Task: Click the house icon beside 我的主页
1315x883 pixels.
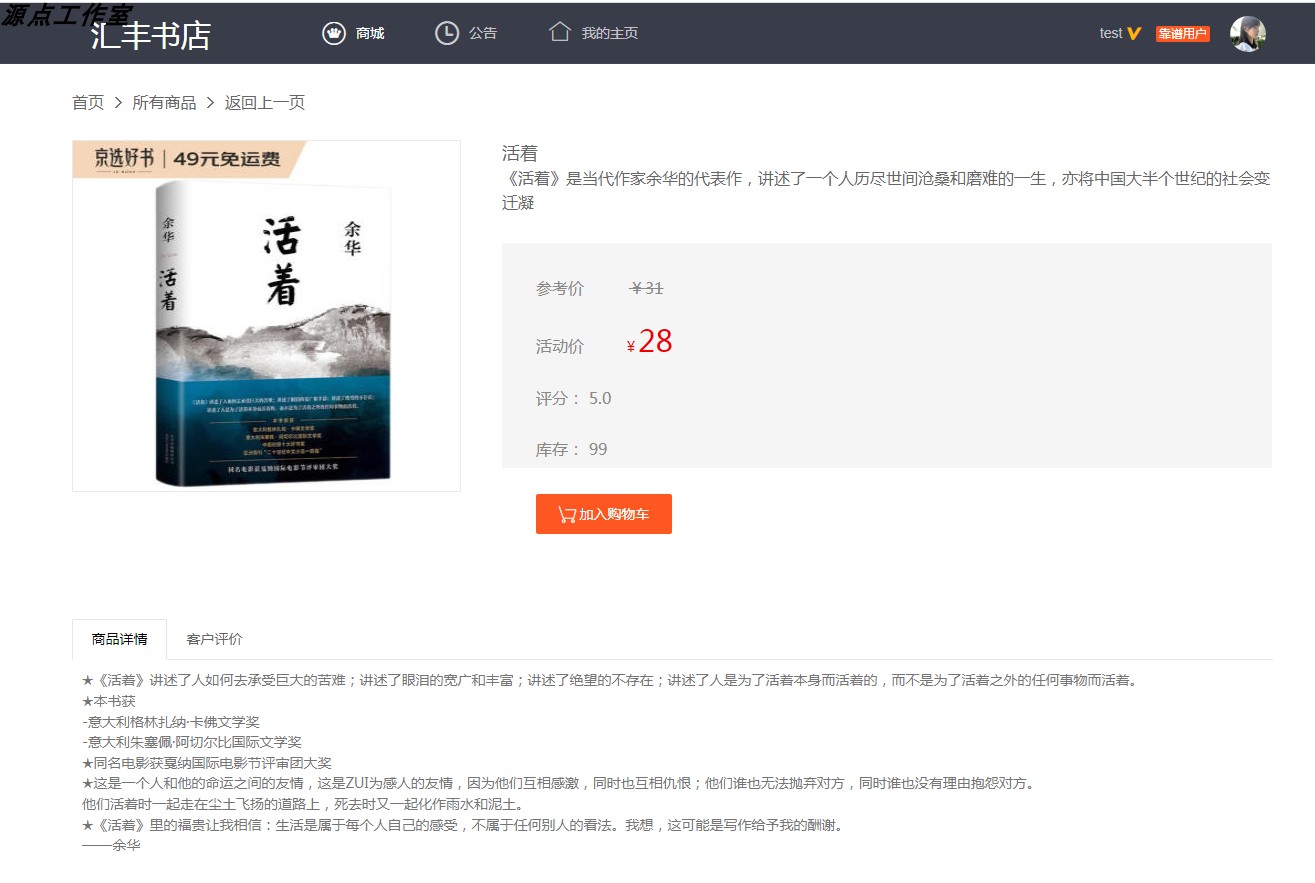Action: [x=560, y=32]
